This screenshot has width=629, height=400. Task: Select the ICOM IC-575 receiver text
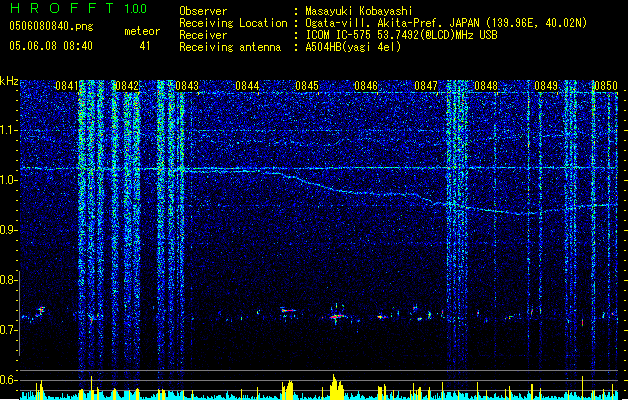(401, 35)
